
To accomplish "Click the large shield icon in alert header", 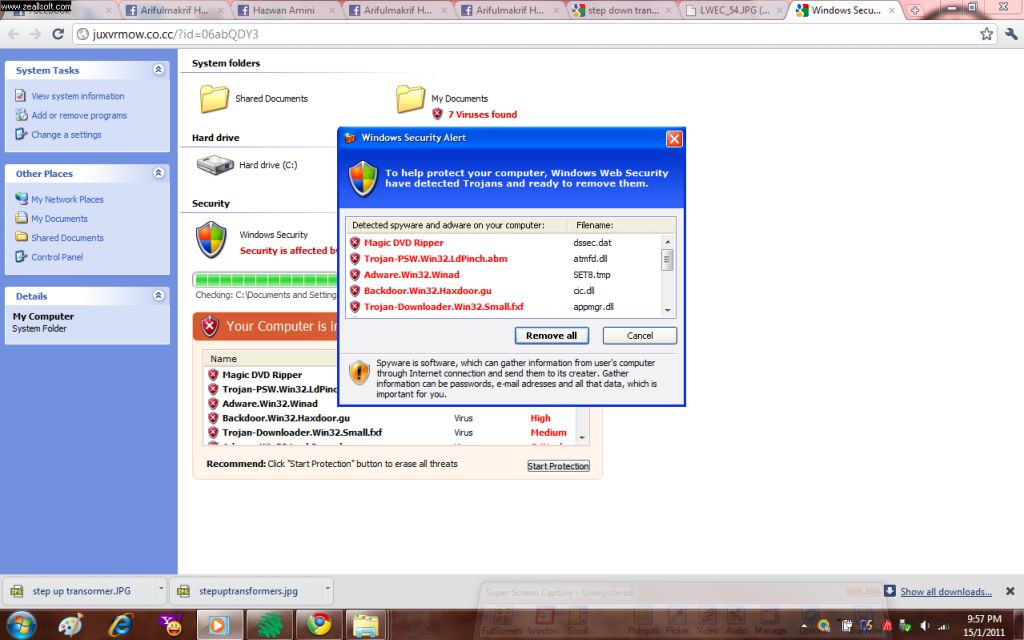I will 362,179.
